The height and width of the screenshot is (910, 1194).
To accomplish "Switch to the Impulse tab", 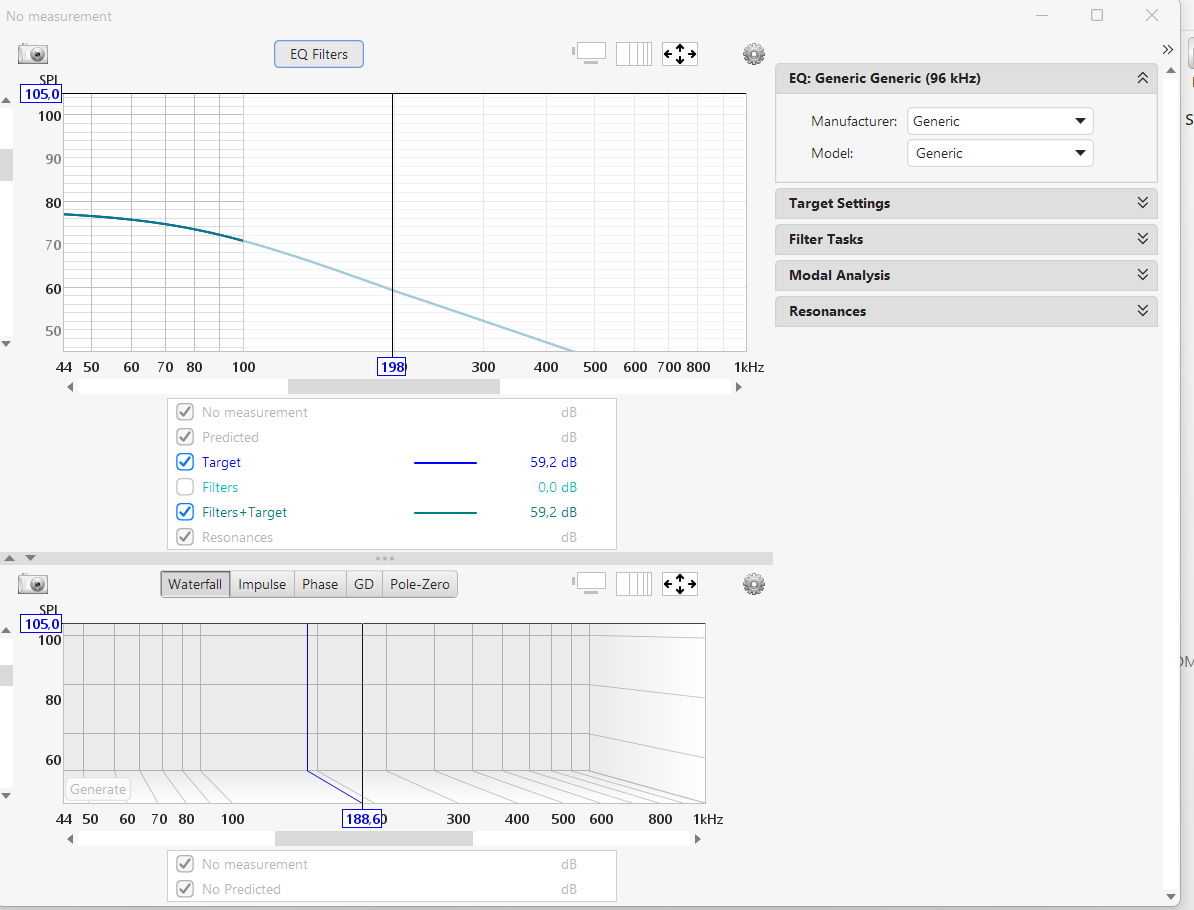I will pyautogui.click(x=262, y=584).
